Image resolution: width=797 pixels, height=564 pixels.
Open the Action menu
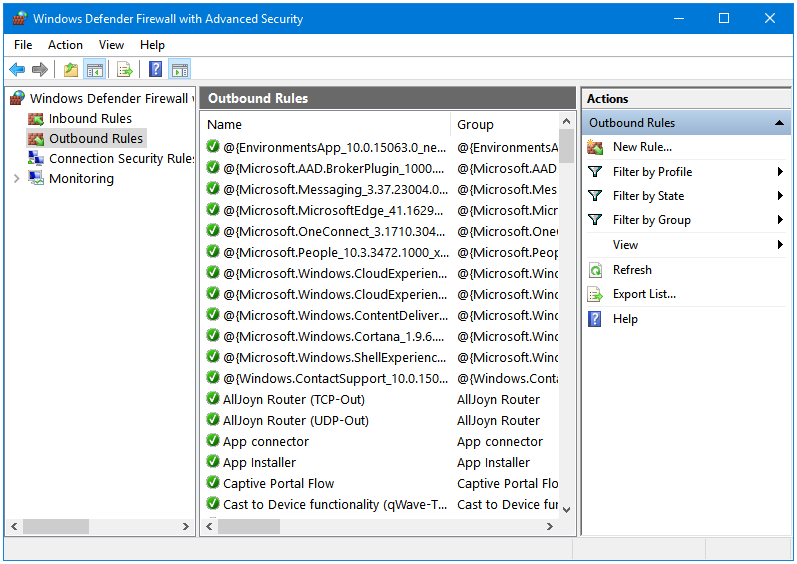pos(65,45)
